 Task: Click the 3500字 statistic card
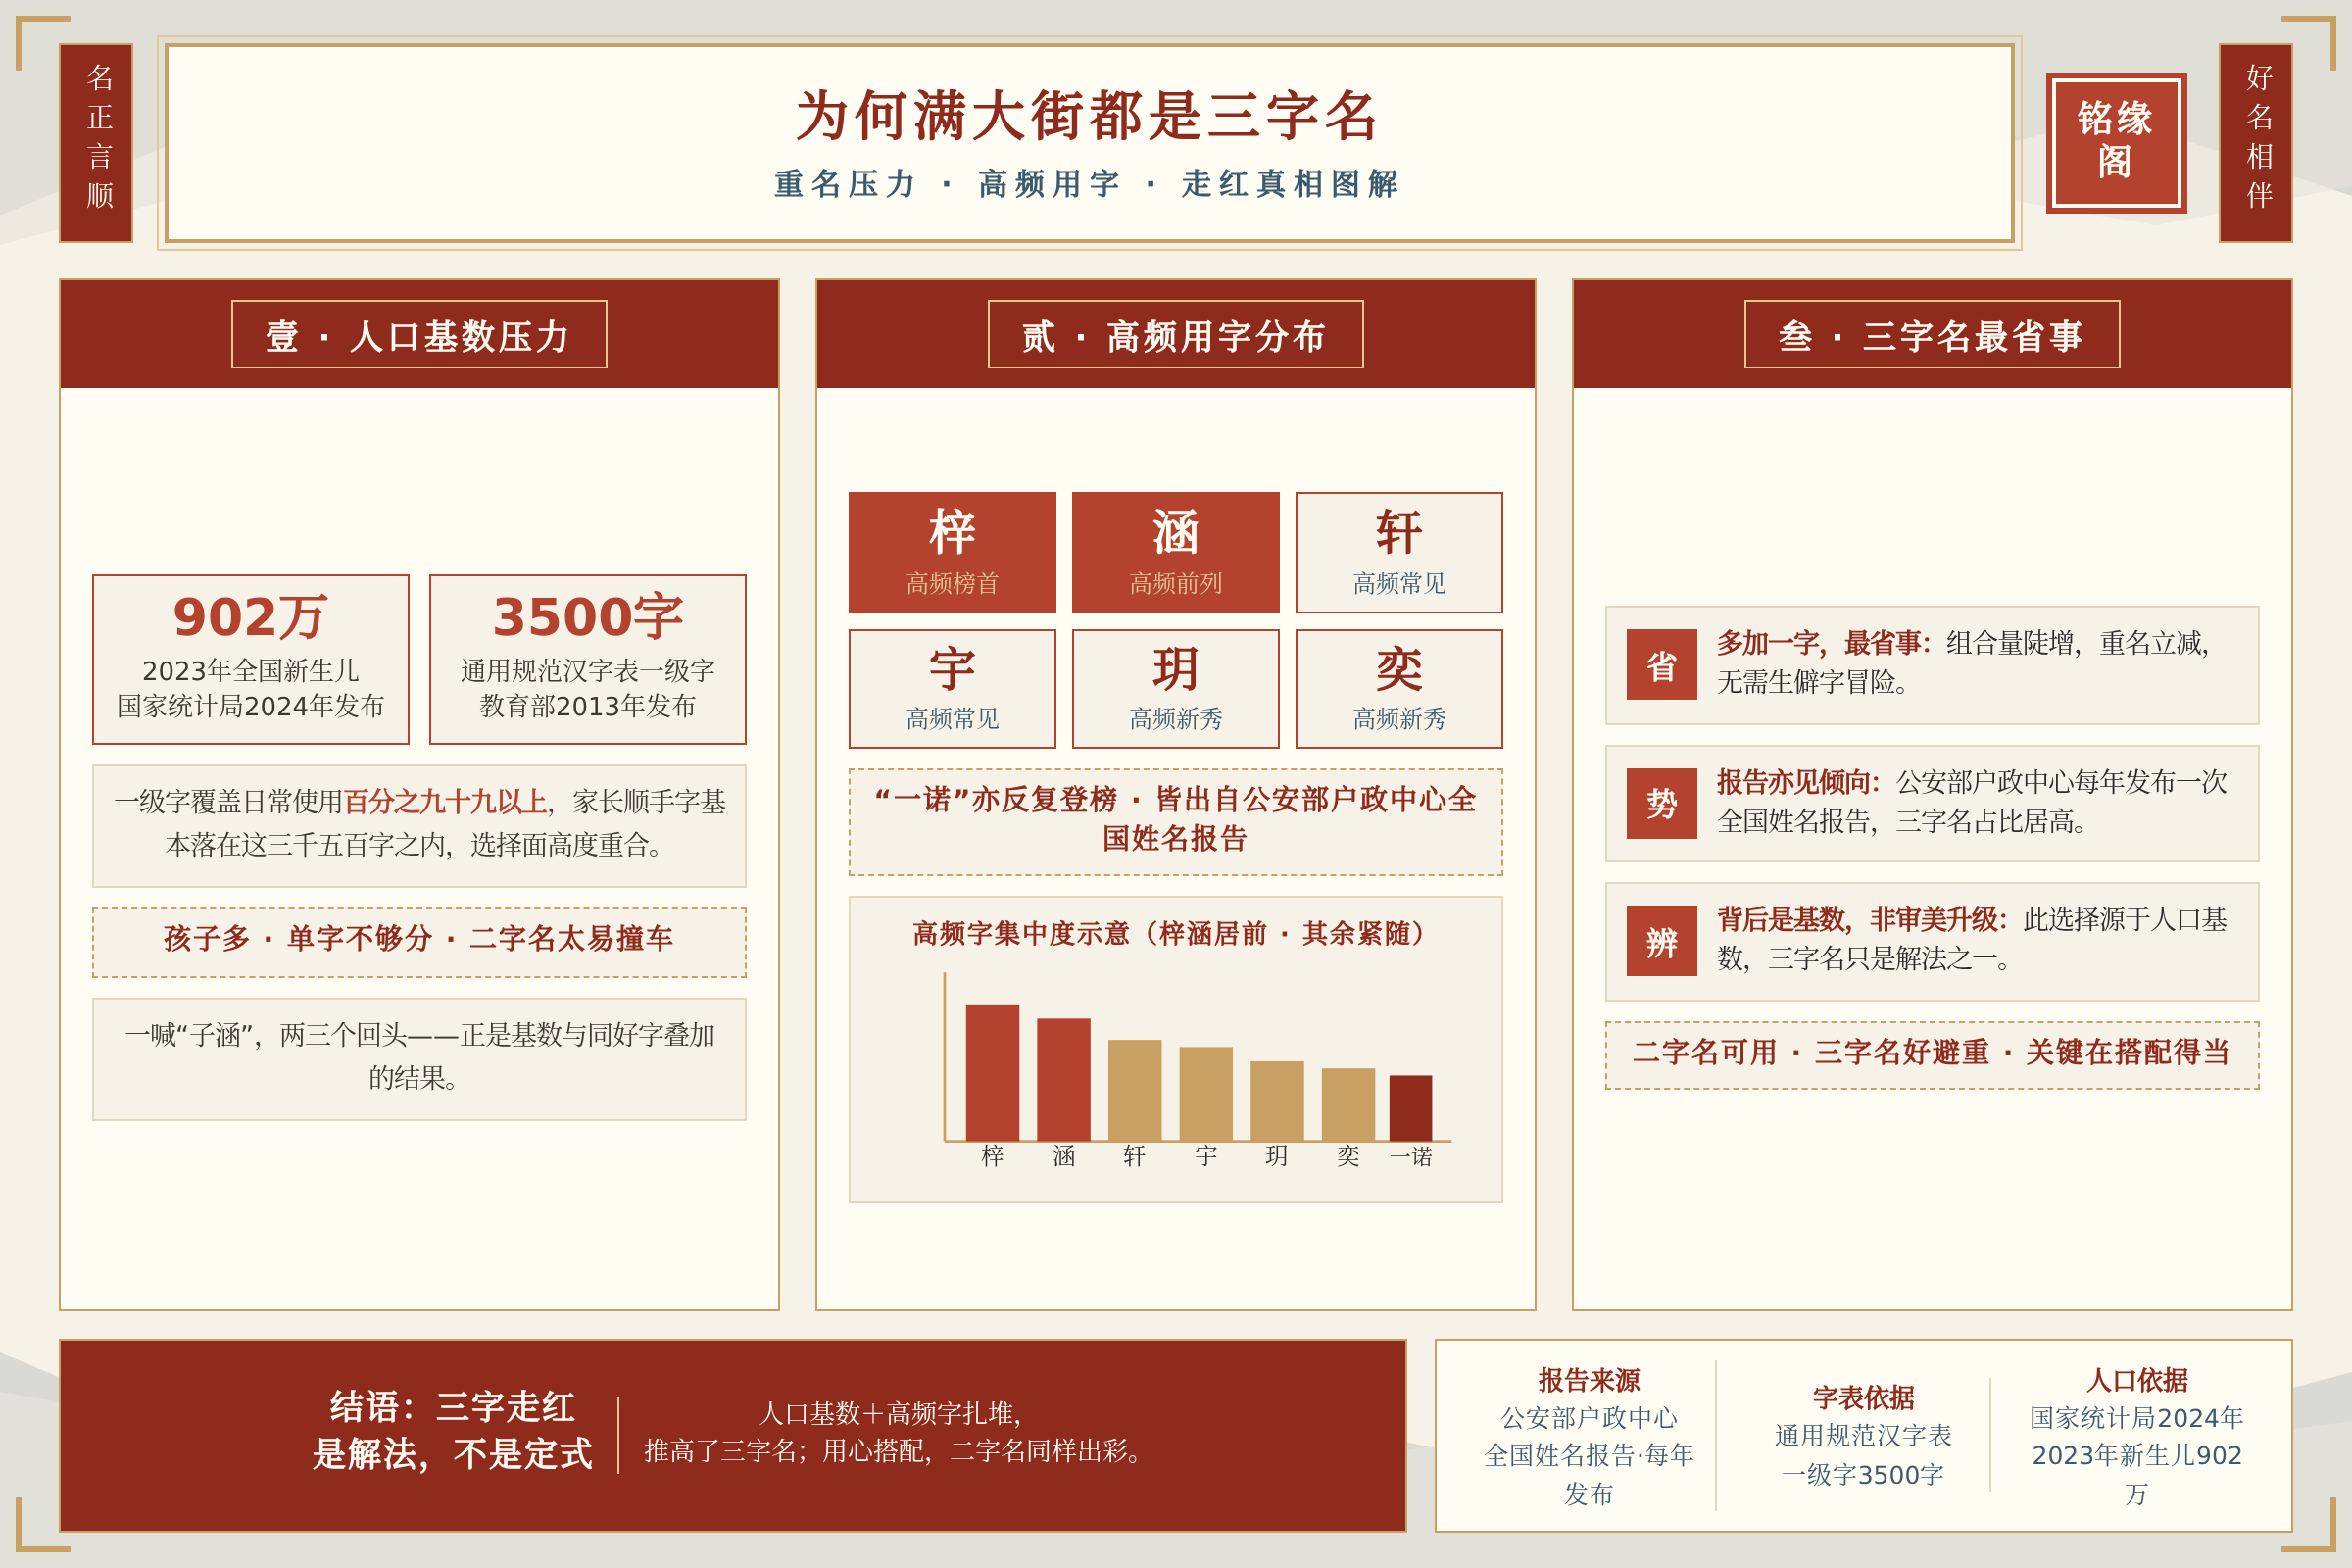(x=588, y=659)
